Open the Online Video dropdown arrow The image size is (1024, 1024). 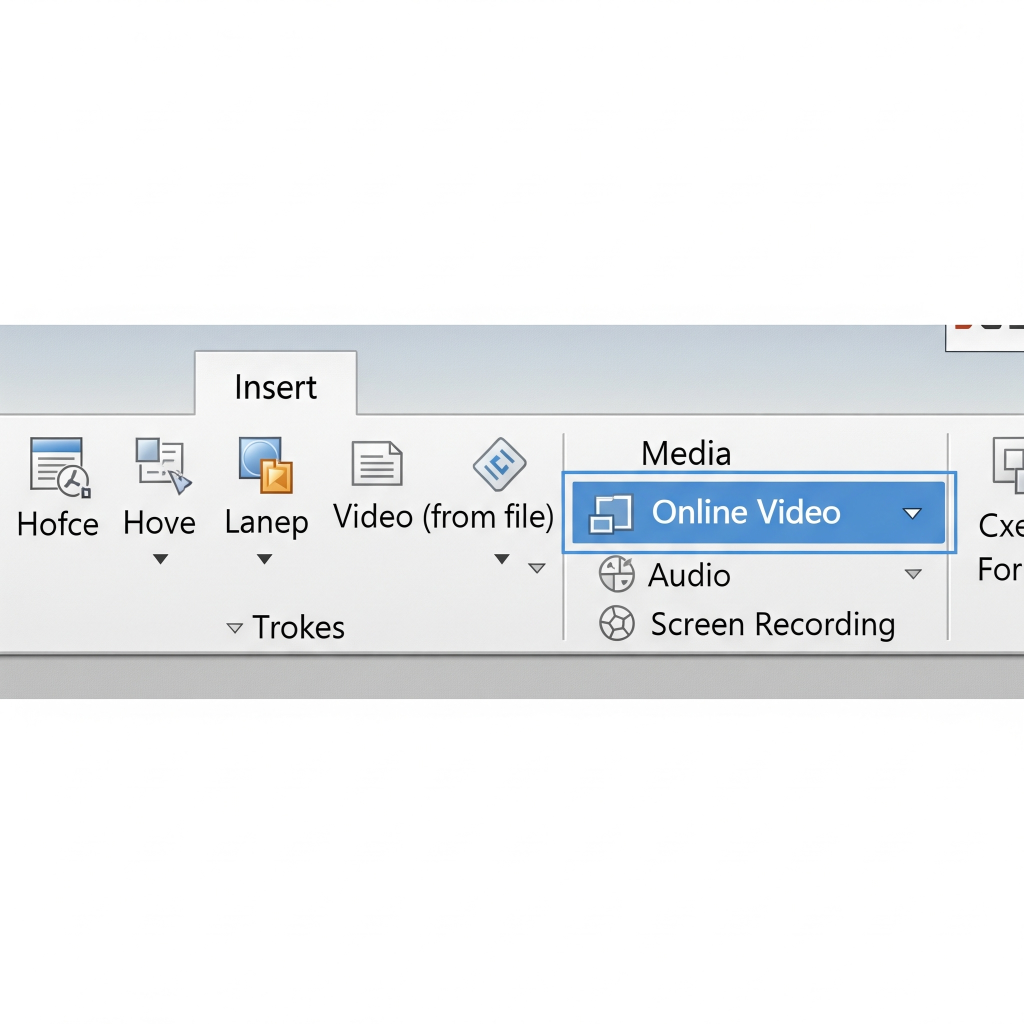(912, 513)
